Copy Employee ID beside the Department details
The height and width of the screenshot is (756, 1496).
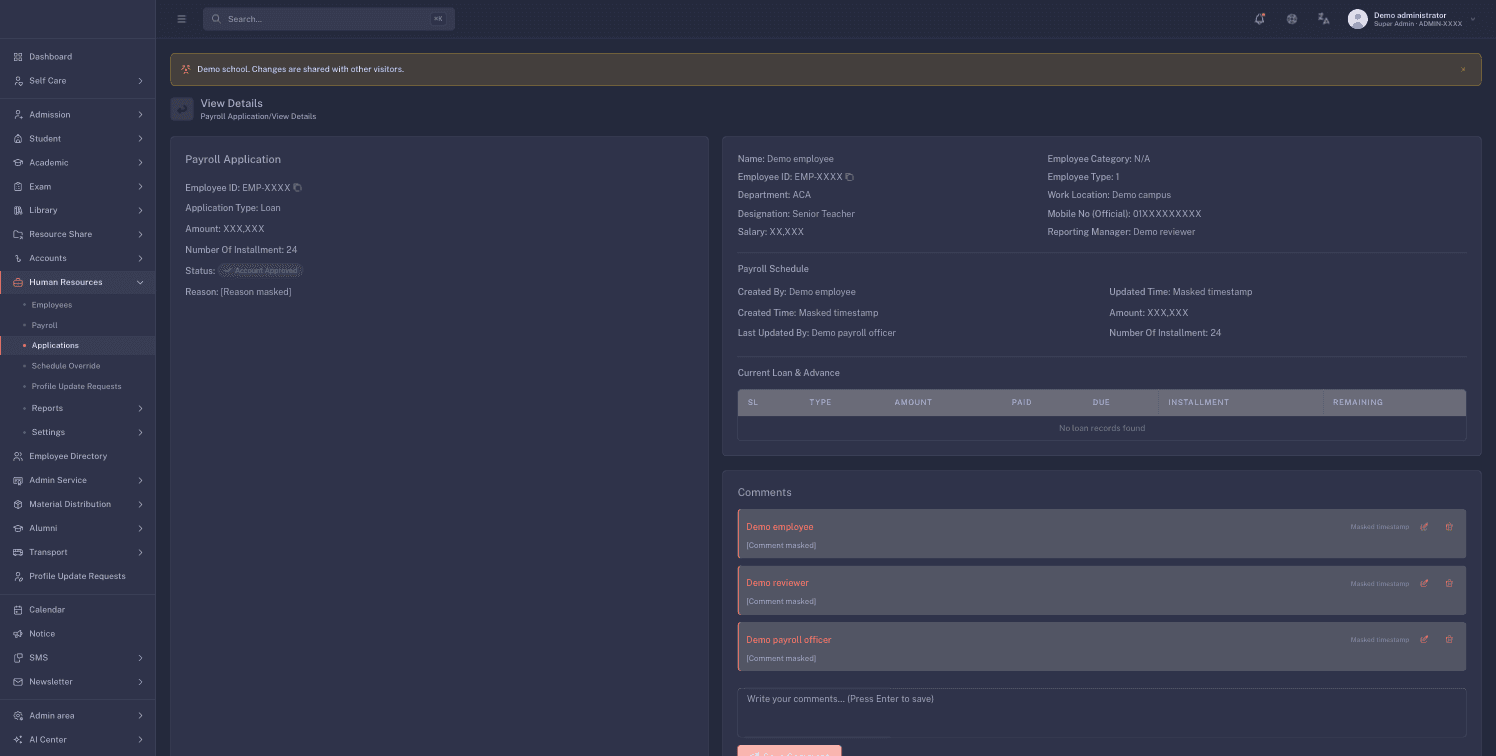coord(850,177)
